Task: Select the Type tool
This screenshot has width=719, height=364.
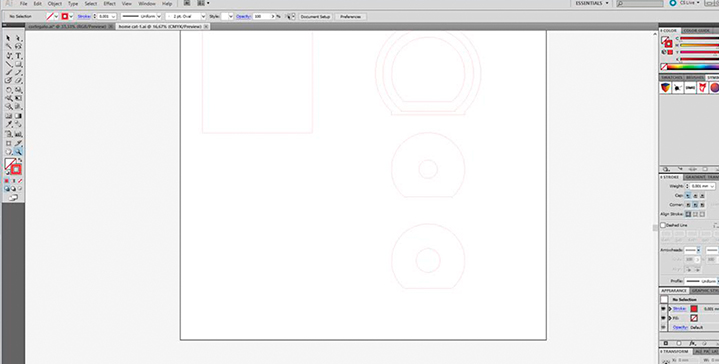Action: (x=18, y=55)
